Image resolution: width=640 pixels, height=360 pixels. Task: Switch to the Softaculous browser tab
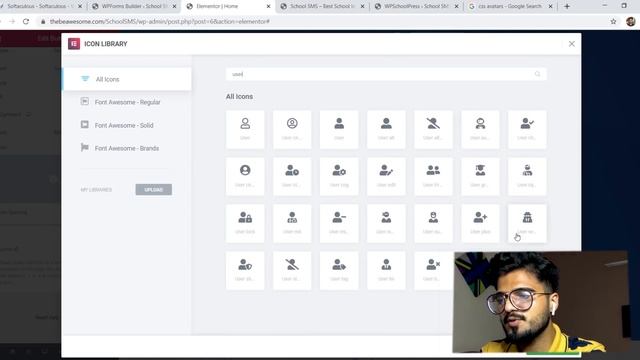[40, 7]
